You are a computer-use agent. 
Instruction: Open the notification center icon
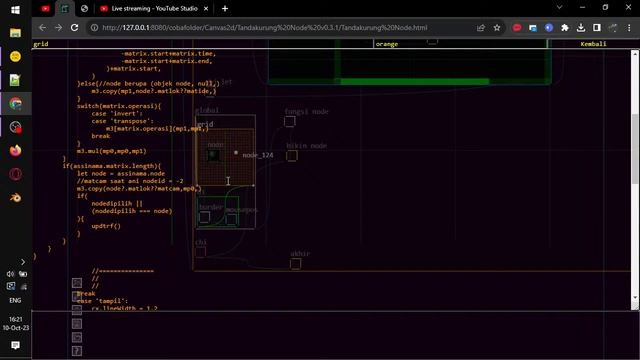pyautogui.click(x=16, y=345)
